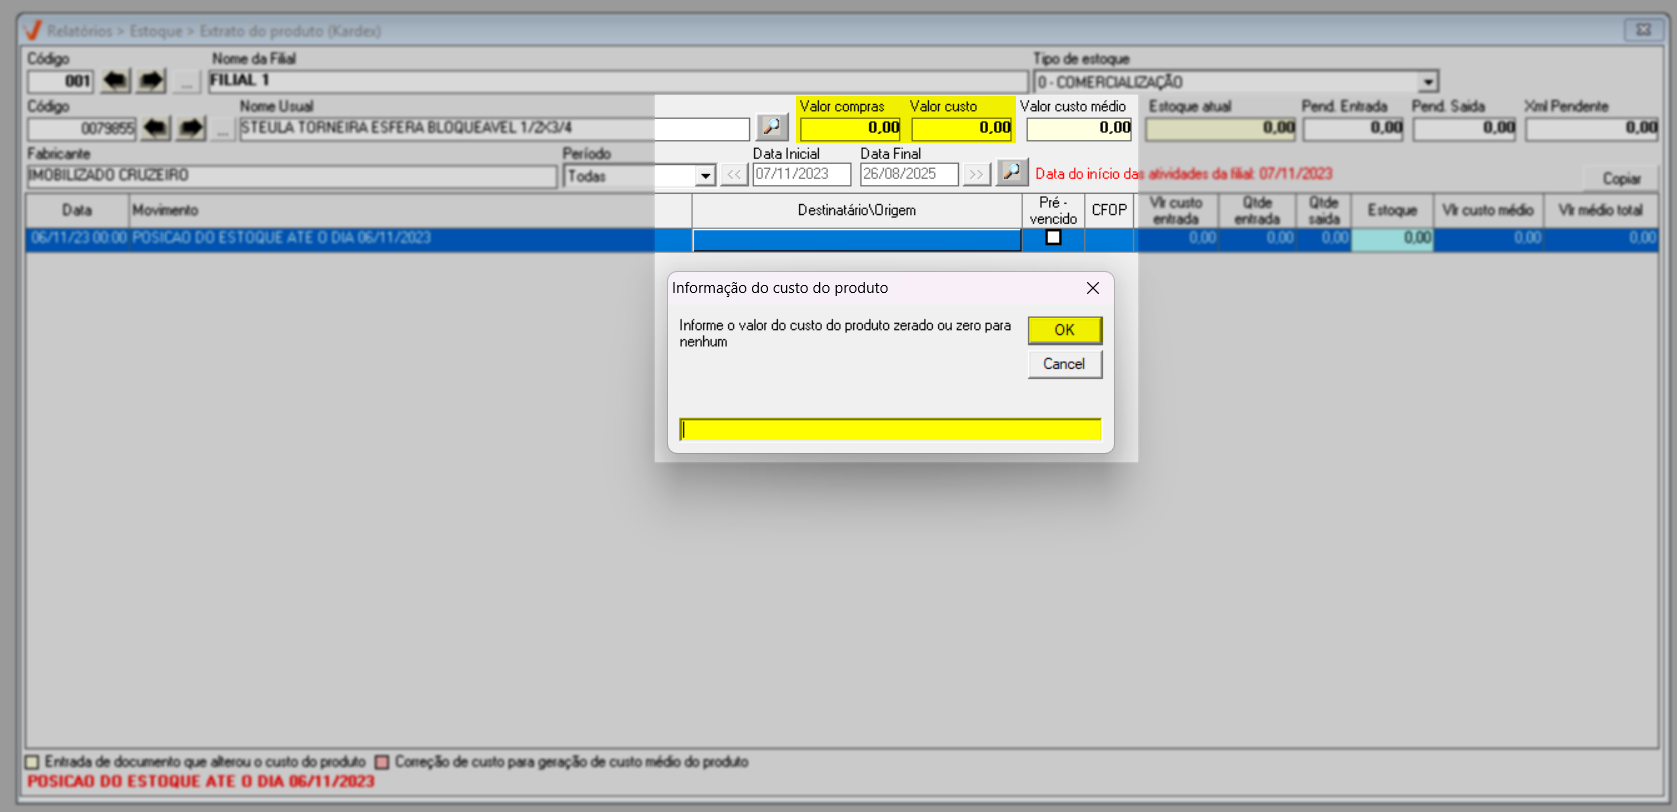Click the red cost-correction legend swatch
Screen dimensions: 1677x812
point(381,762)
